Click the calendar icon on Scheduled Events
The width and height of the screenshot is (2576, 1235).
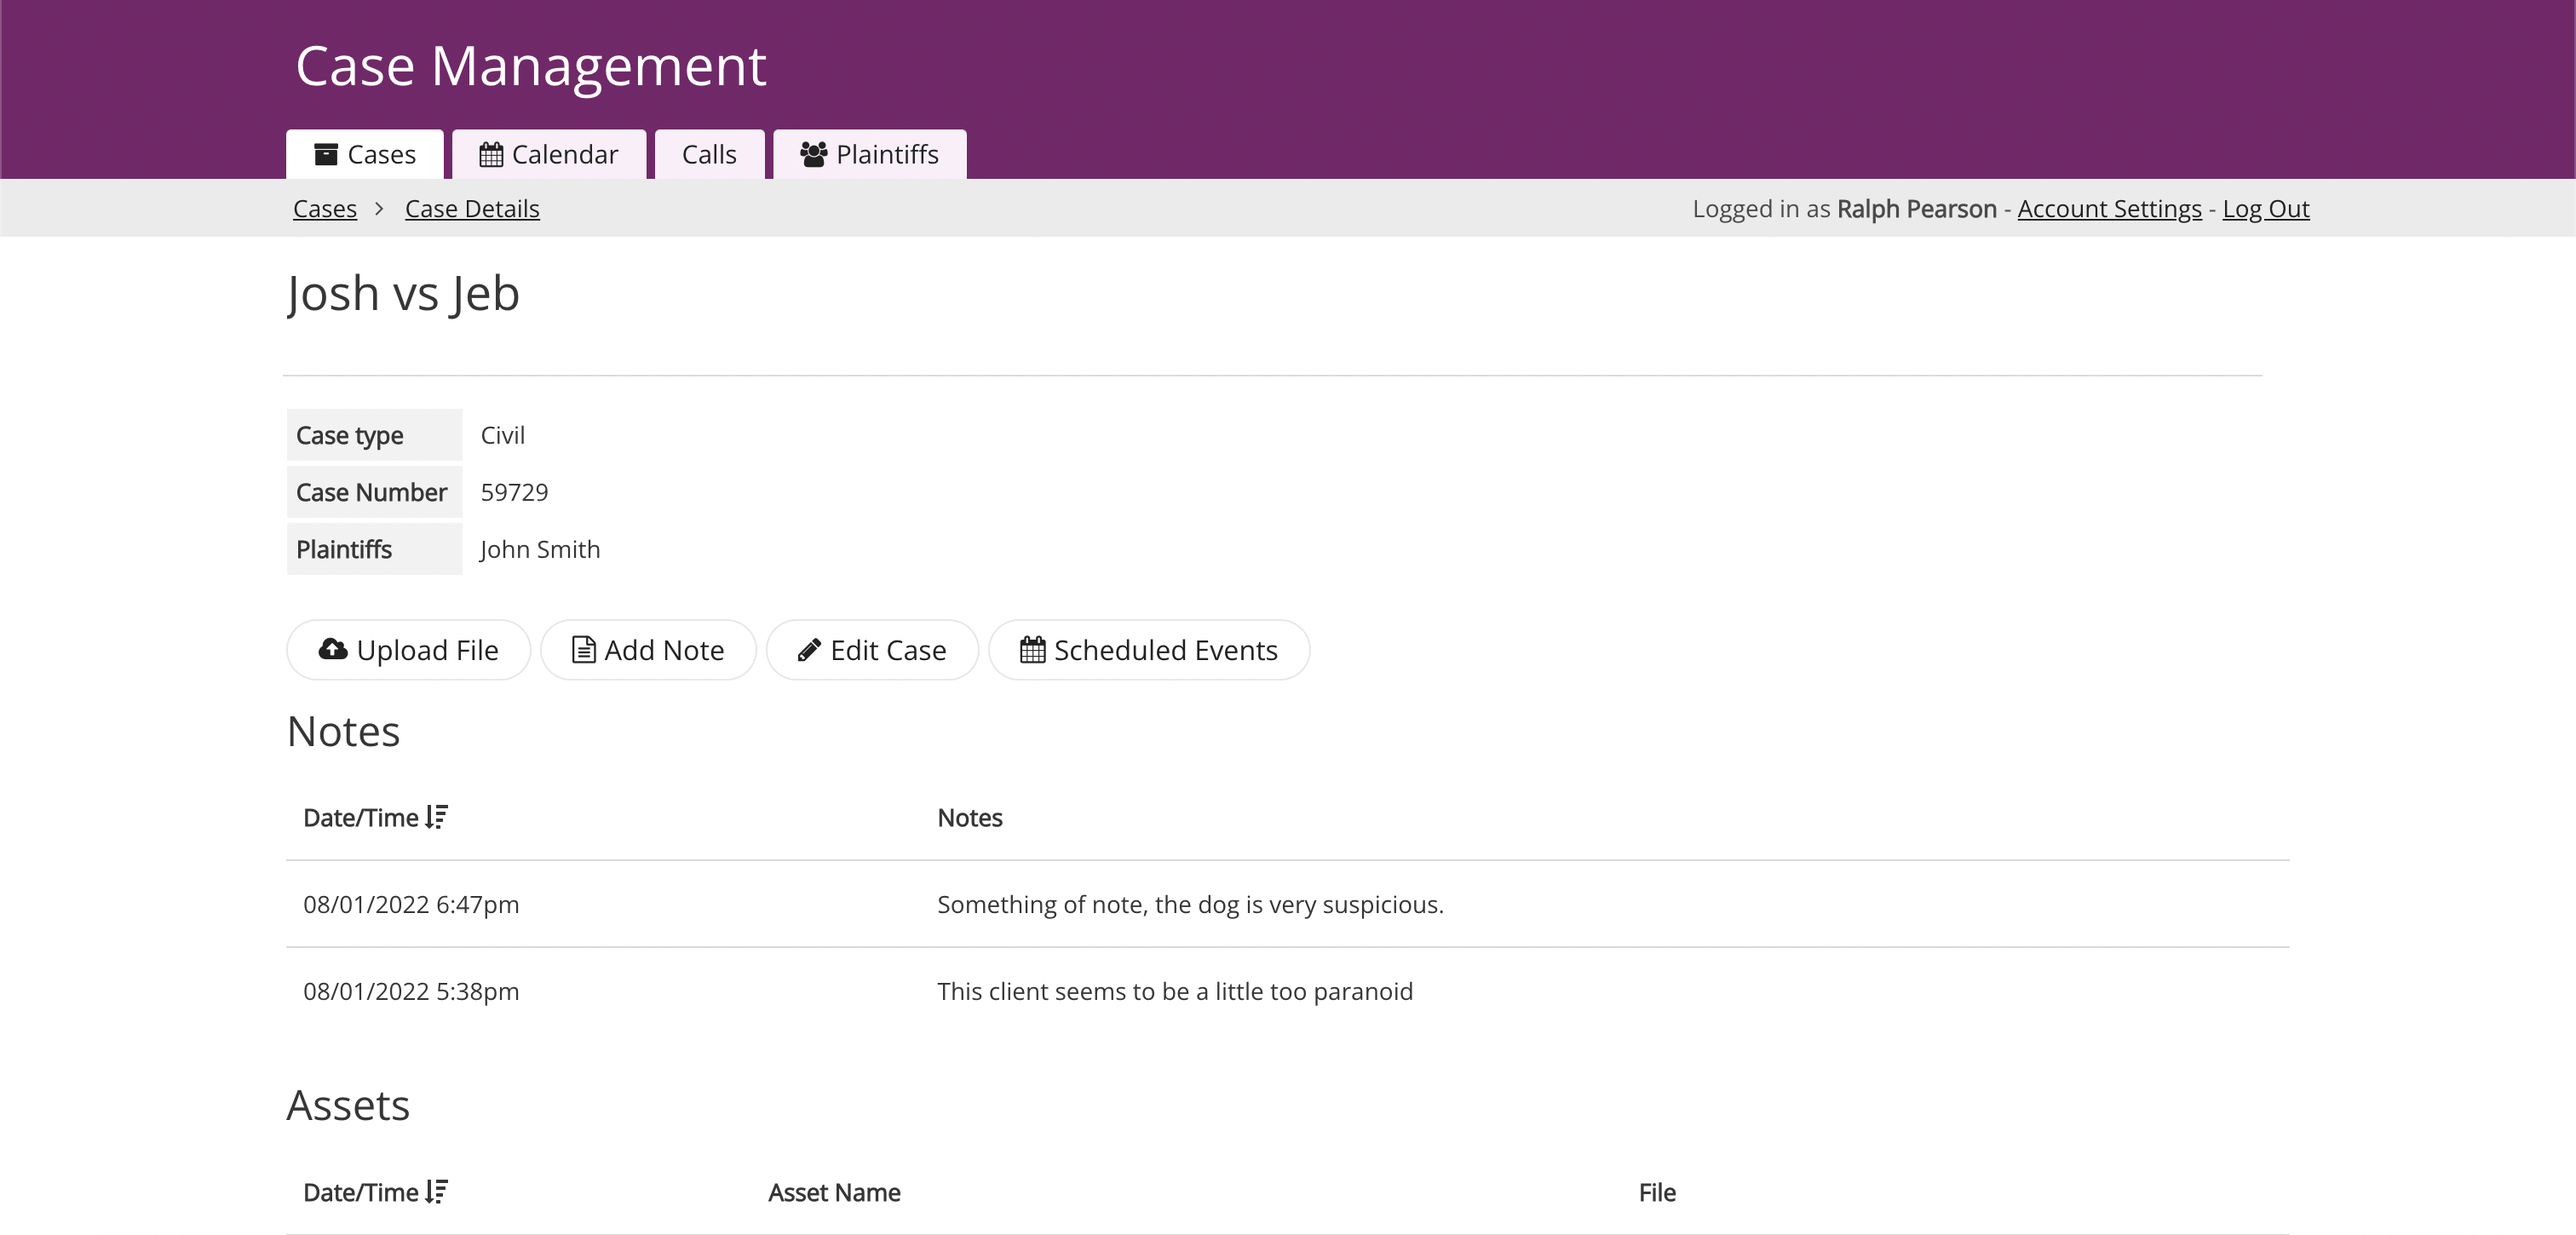1032,649
